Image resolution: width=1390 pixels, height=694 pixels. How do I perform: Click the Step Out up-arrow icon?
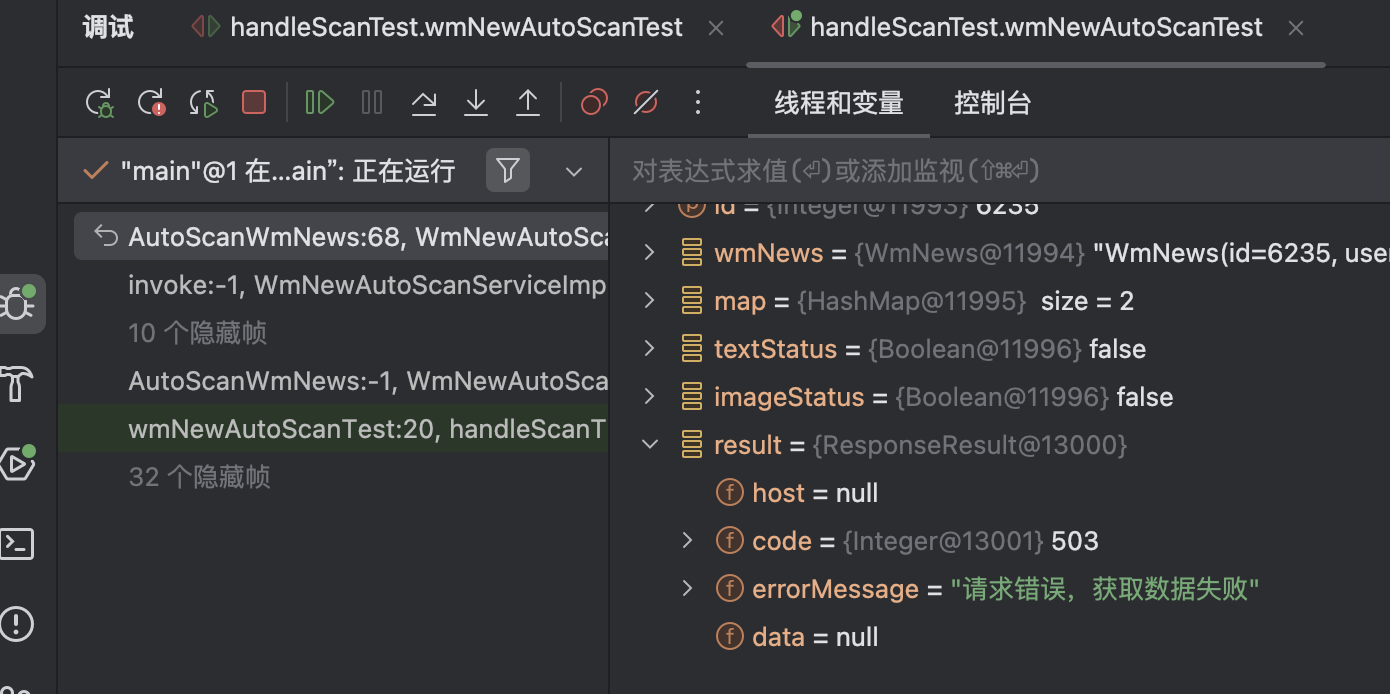[x=528, y=102]
